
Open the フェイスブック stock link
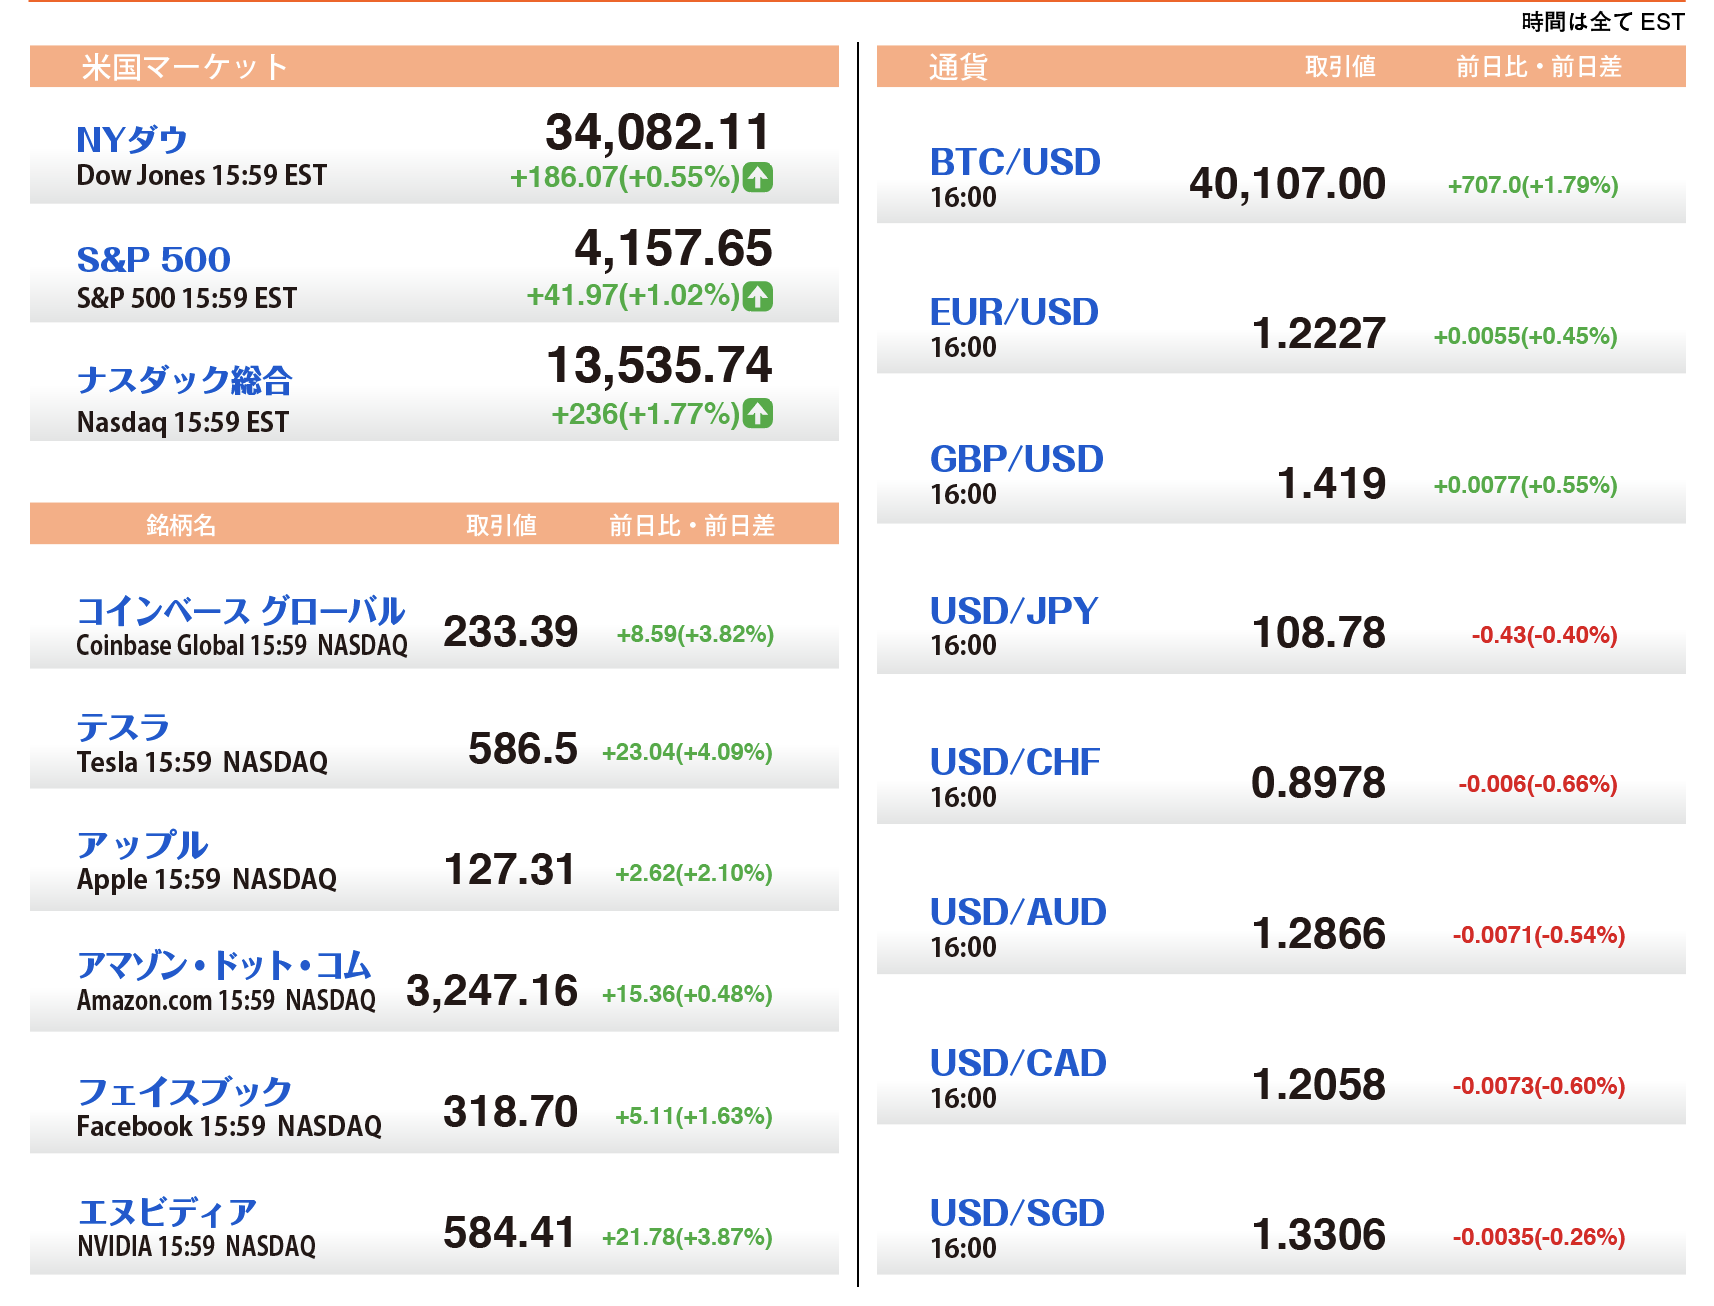tap(185, 1091)
